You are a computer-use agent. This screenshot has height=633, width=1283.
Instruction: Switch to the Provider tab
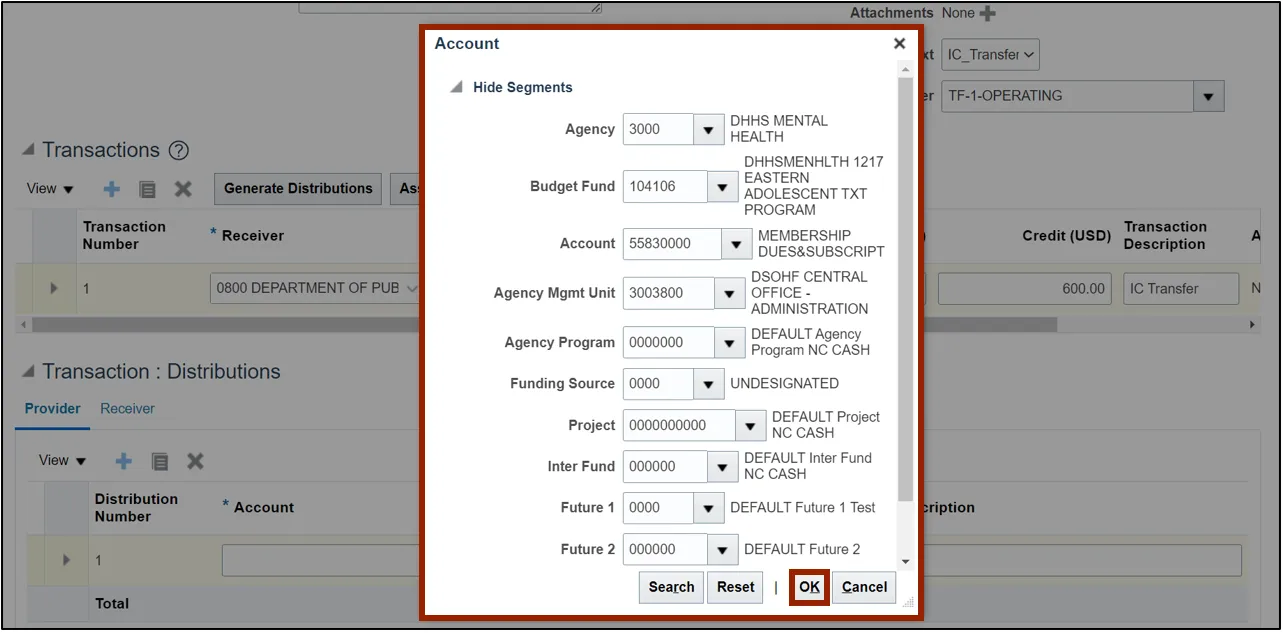[53, 408]
